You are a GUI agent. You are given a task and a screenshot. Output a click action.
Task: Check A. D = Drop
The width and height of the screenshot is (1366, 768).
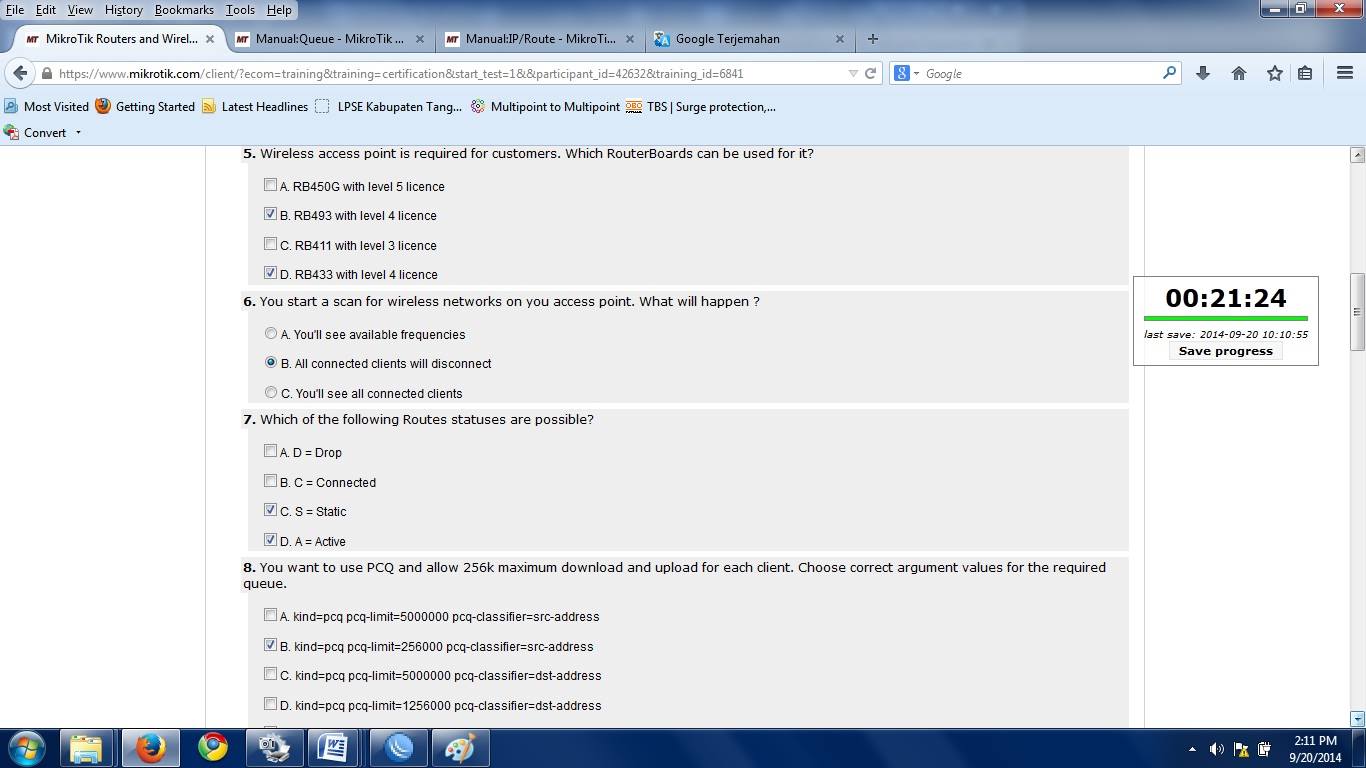[271, 451]
